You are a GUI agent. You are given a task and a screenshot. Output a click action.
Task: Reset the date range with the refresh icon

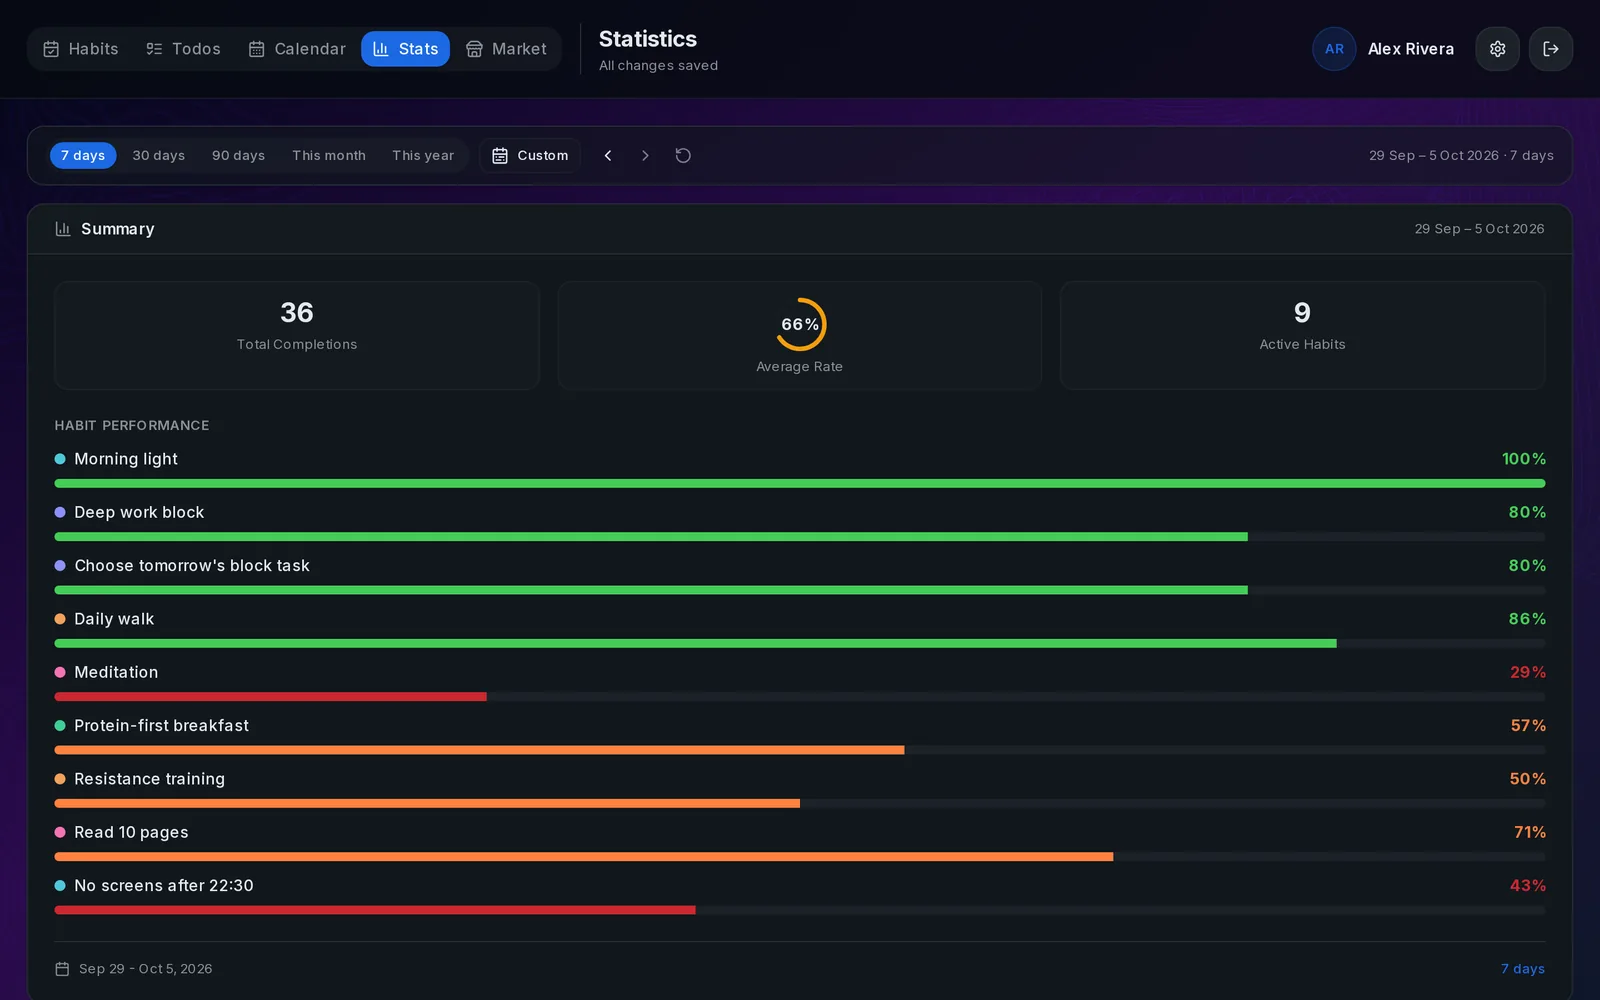click(x=683, y=155)
